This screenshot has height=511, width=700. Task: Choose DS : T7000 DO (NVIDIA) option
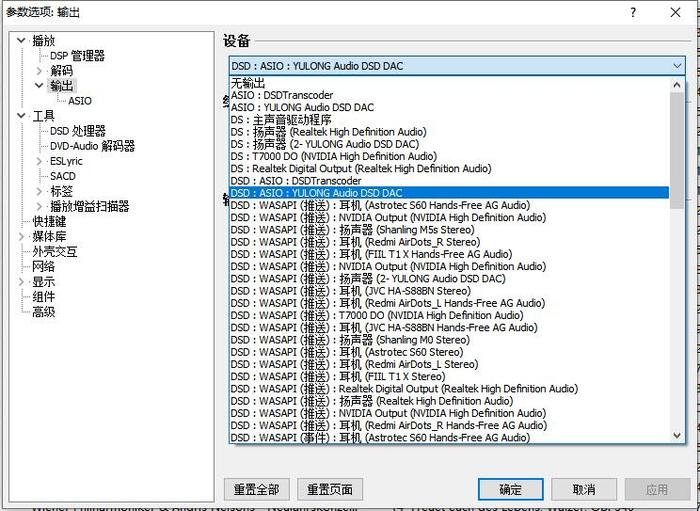click(449, 156)
